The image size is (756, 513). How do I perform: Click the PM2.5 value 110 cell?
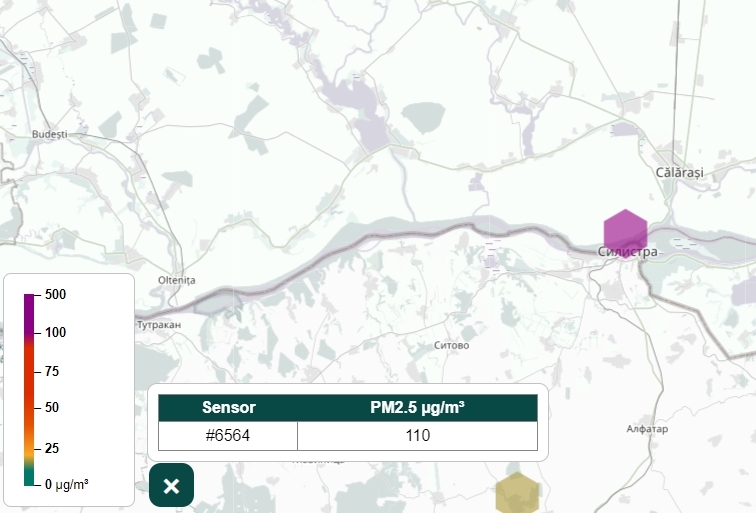(x=417, y=436)
